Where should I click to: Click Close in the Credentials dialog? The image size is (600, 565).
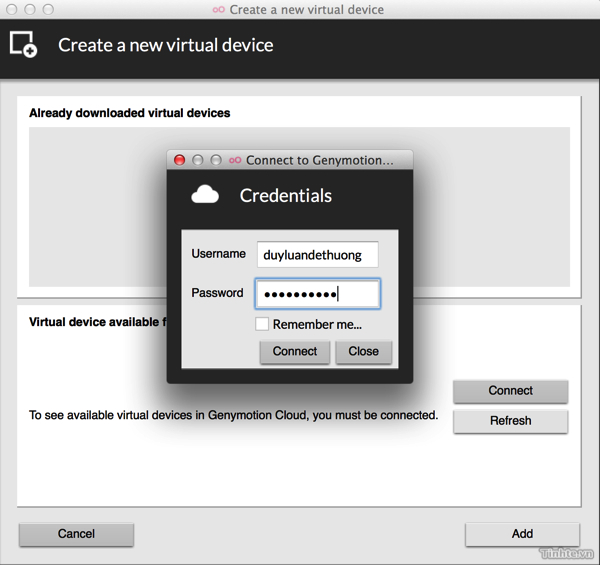364,351
